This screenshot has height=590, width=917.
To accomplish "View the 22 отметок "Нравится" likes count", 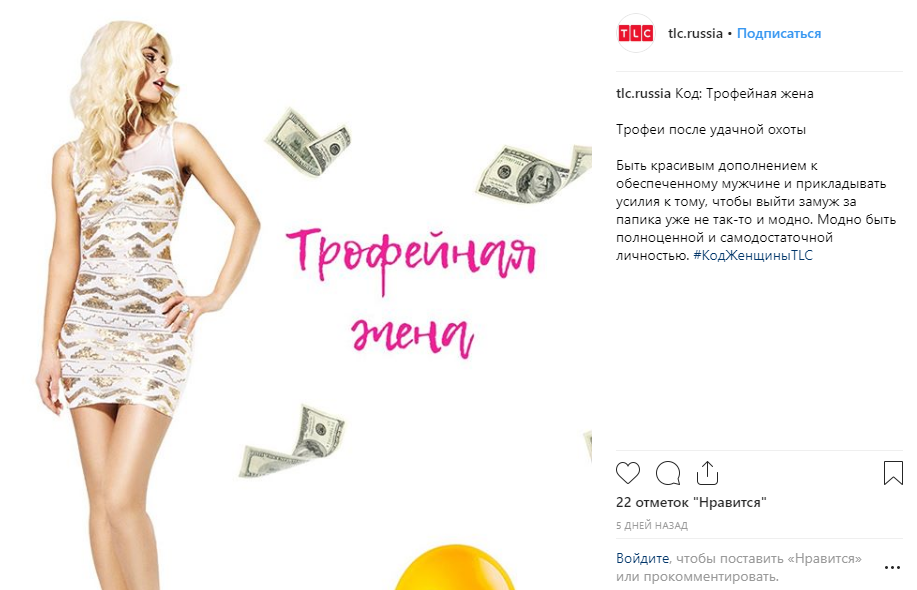I will coord(691,502).
